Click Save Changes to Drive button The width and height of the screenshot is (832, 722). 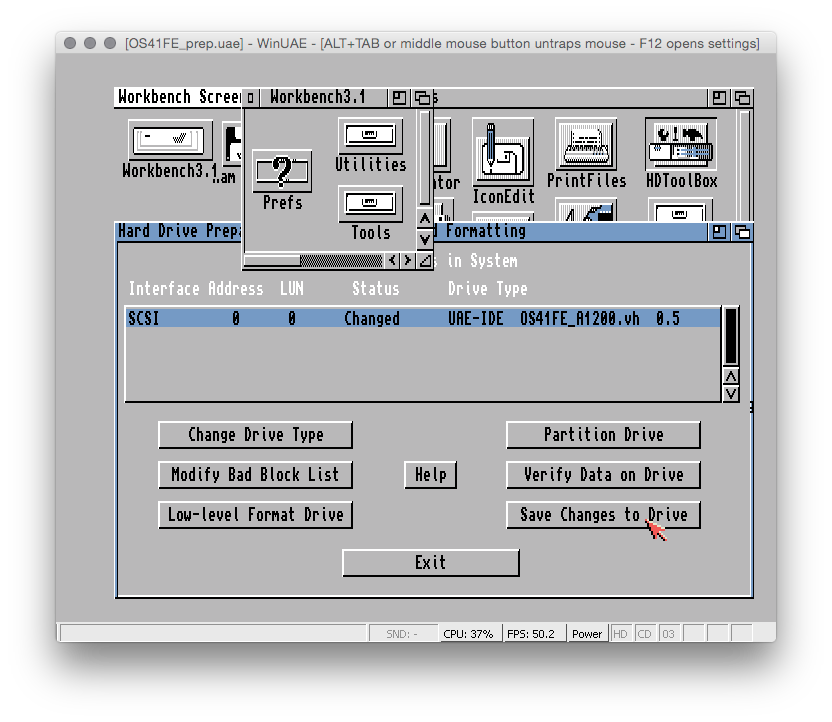tap(603, 515)
